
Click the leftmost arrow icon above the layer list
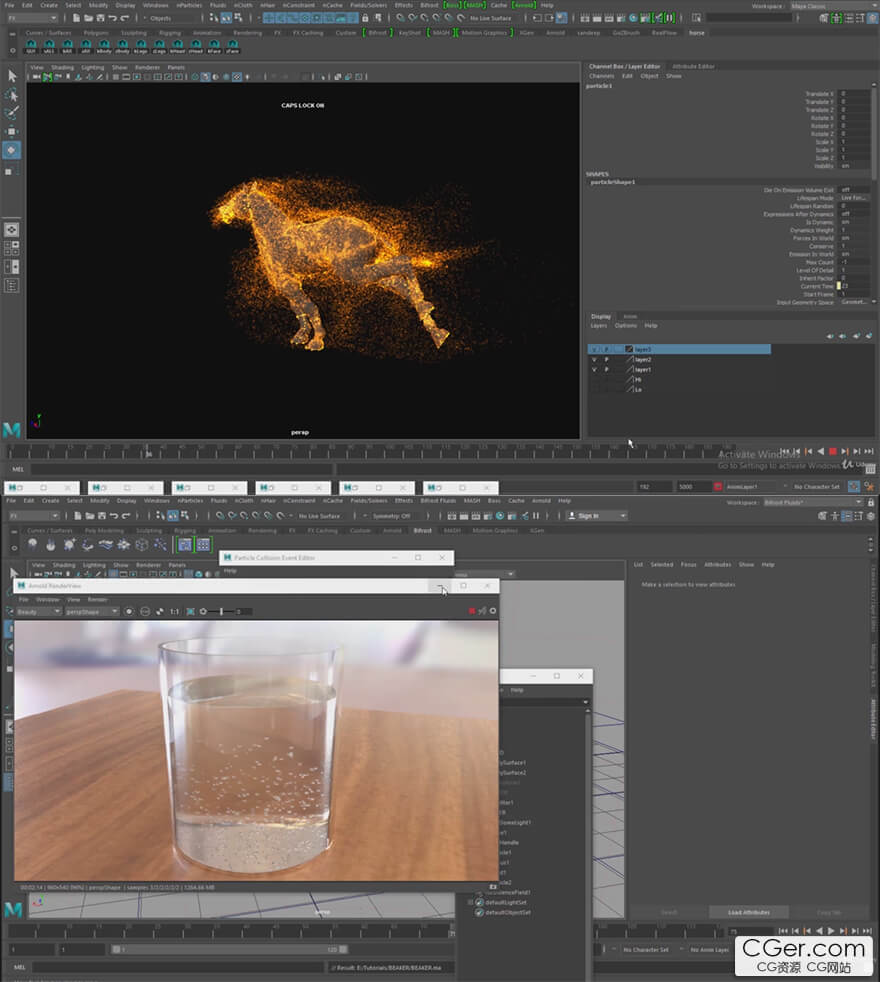pyautogui.click(x=830, y=336)
